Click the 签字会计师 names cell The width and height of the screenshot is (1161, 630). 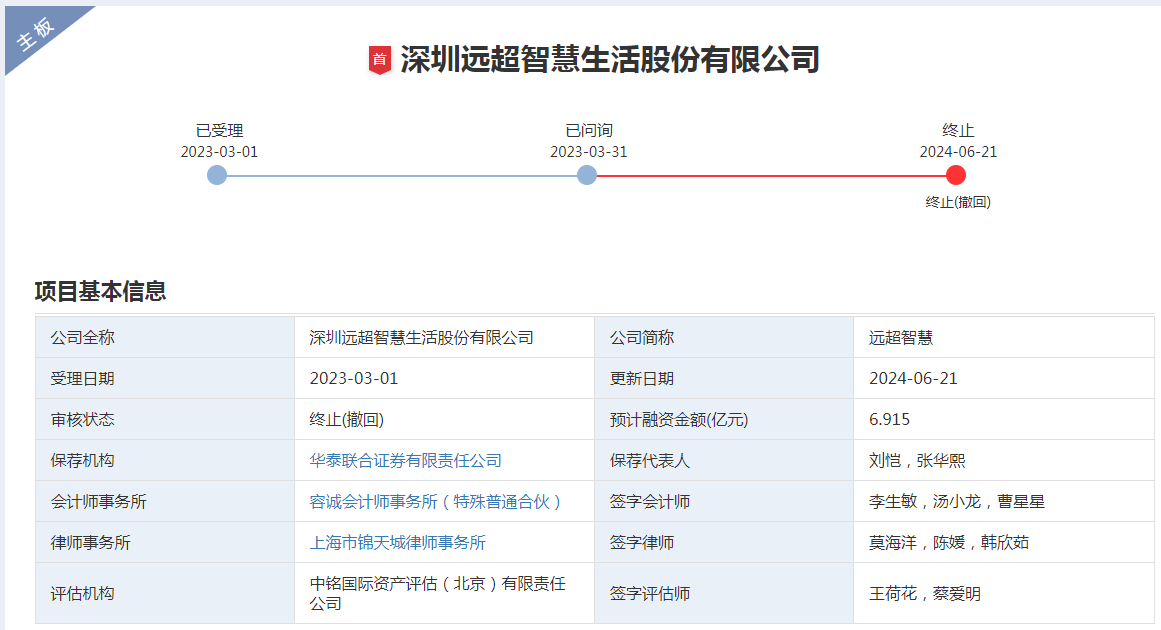957,501
